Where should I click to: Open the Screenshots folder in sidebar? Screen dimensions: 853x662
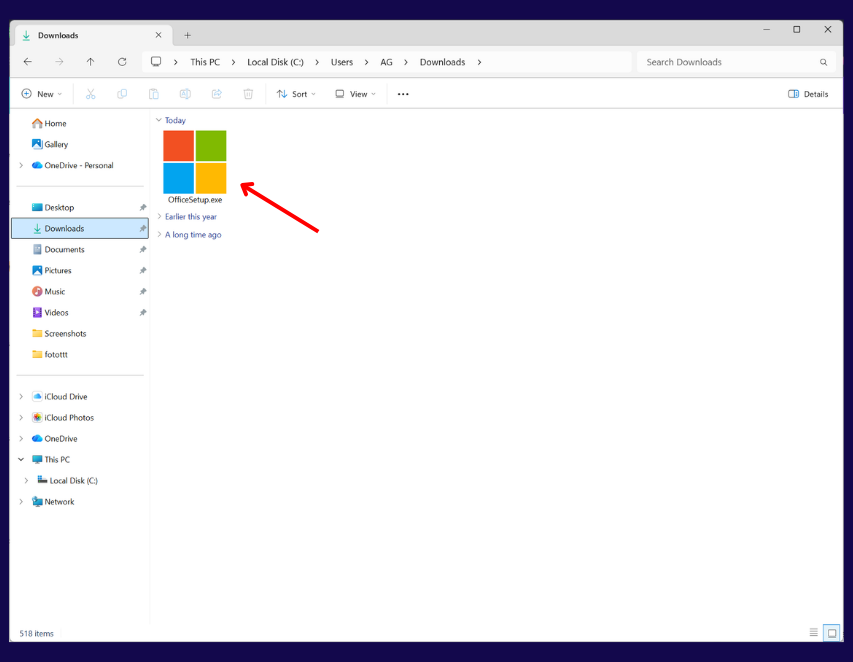[x=59, y=333]
